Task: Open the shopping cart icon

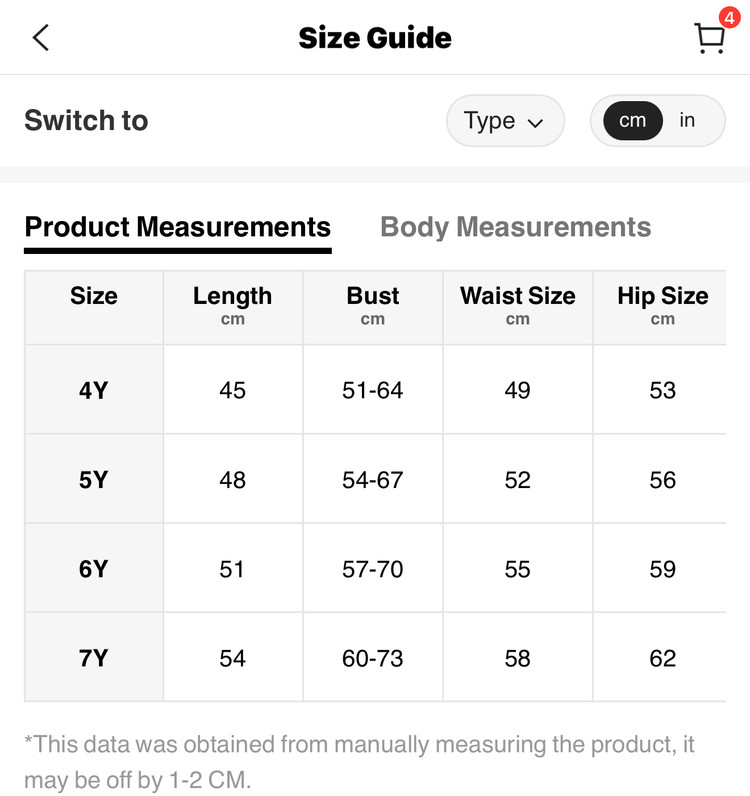Action: [x=709, y=38]
